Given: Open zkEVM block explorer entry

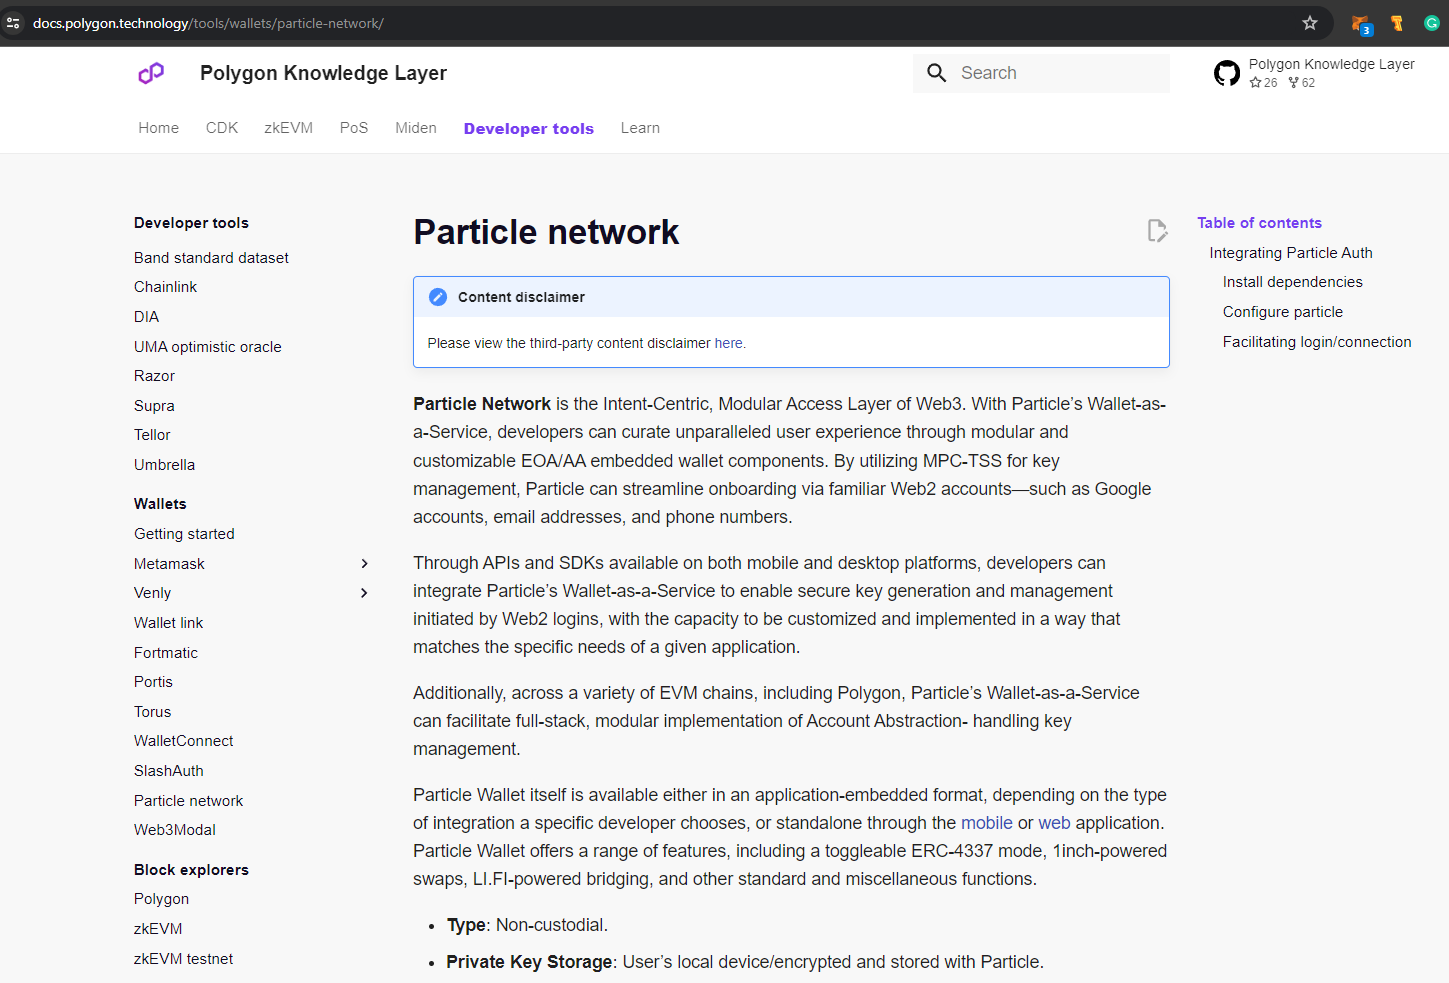Looking at the screenshot, I should click(158, 929).
